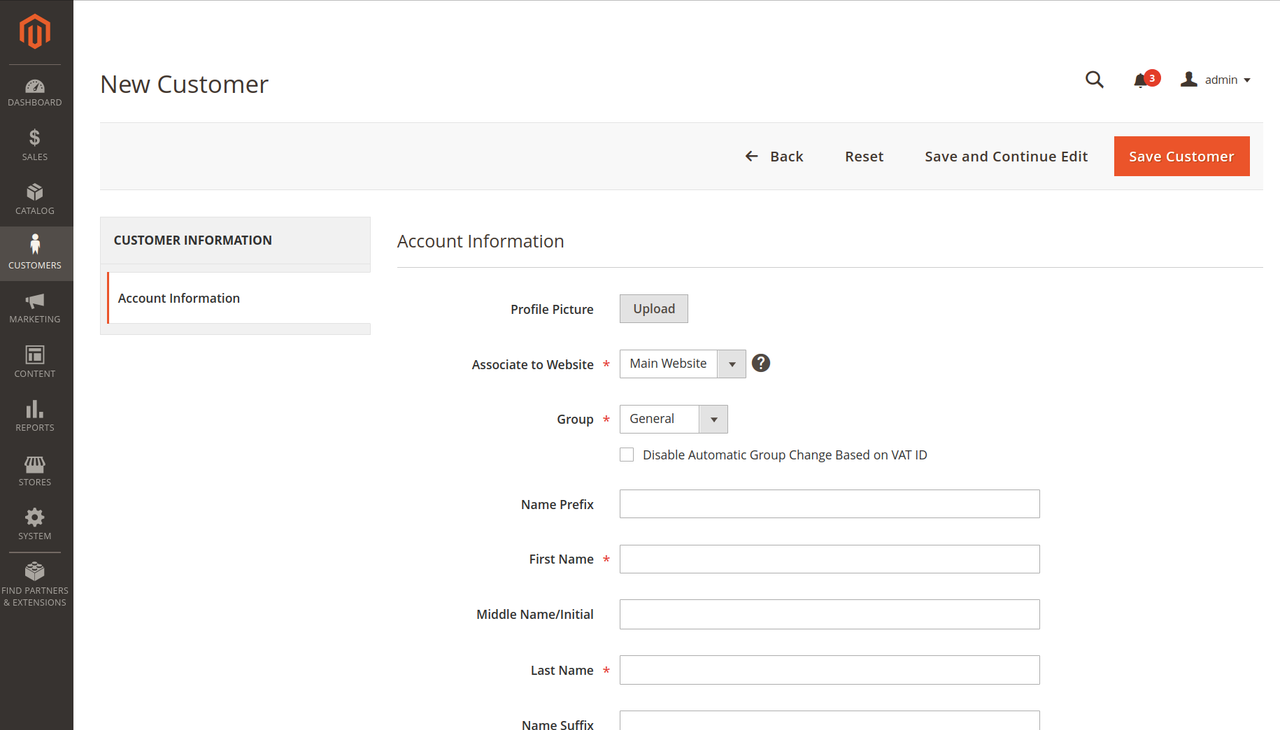Enable Disable Automatic Group Change Based on VAT ID
This screenshot has height=730, width=1280.
tap(626, 454)
